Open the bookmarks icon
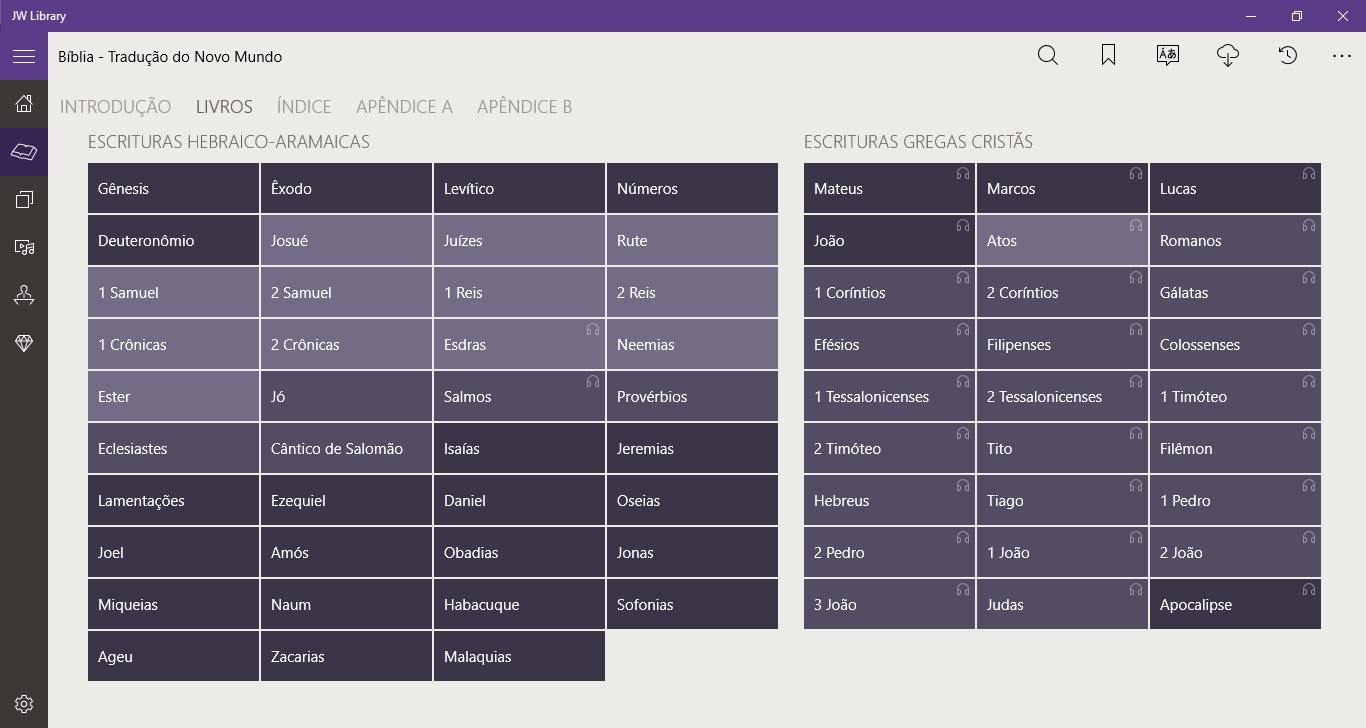The width and height of the screenshot is (1366, 728). (1108, 56)
